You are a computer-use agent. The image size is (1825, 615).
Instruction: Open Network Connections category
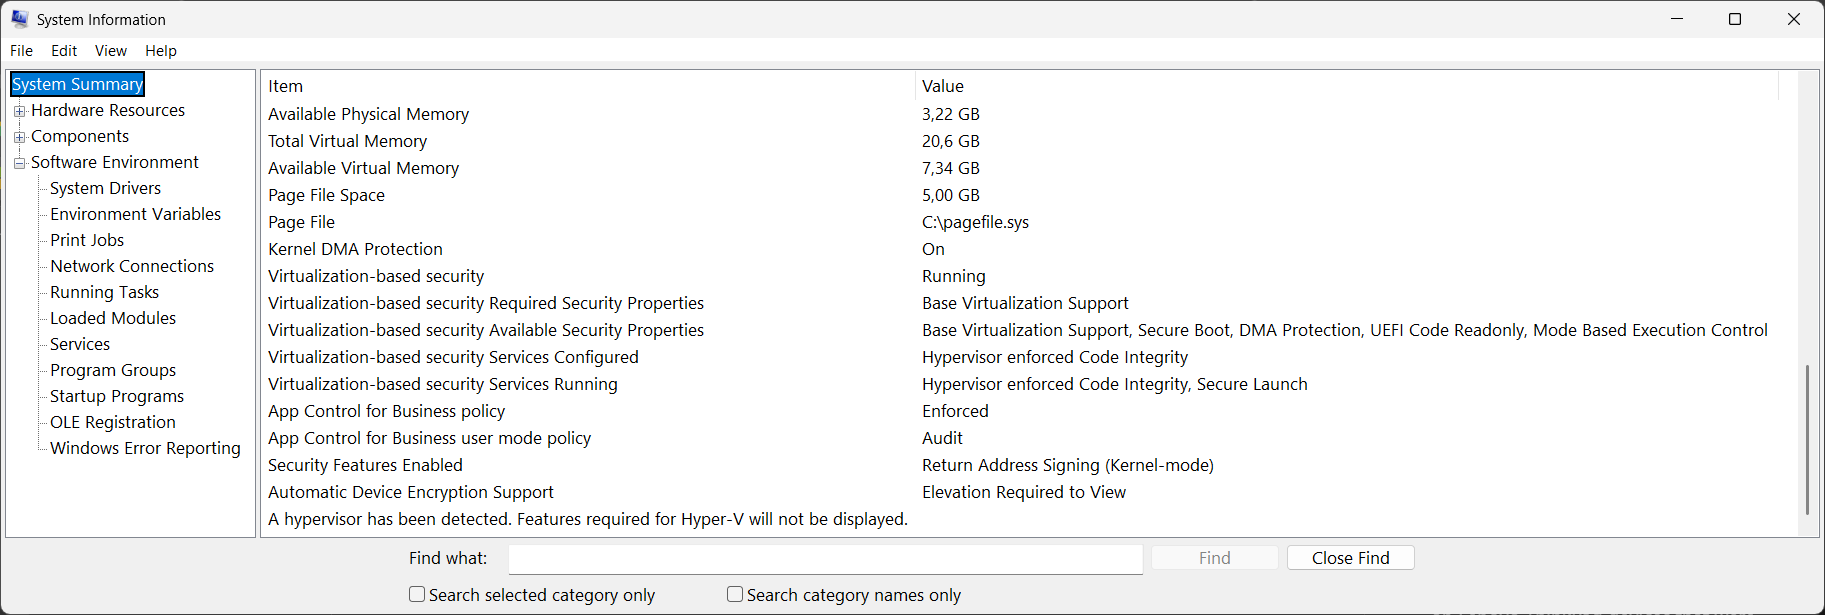[x=132, y=266]
